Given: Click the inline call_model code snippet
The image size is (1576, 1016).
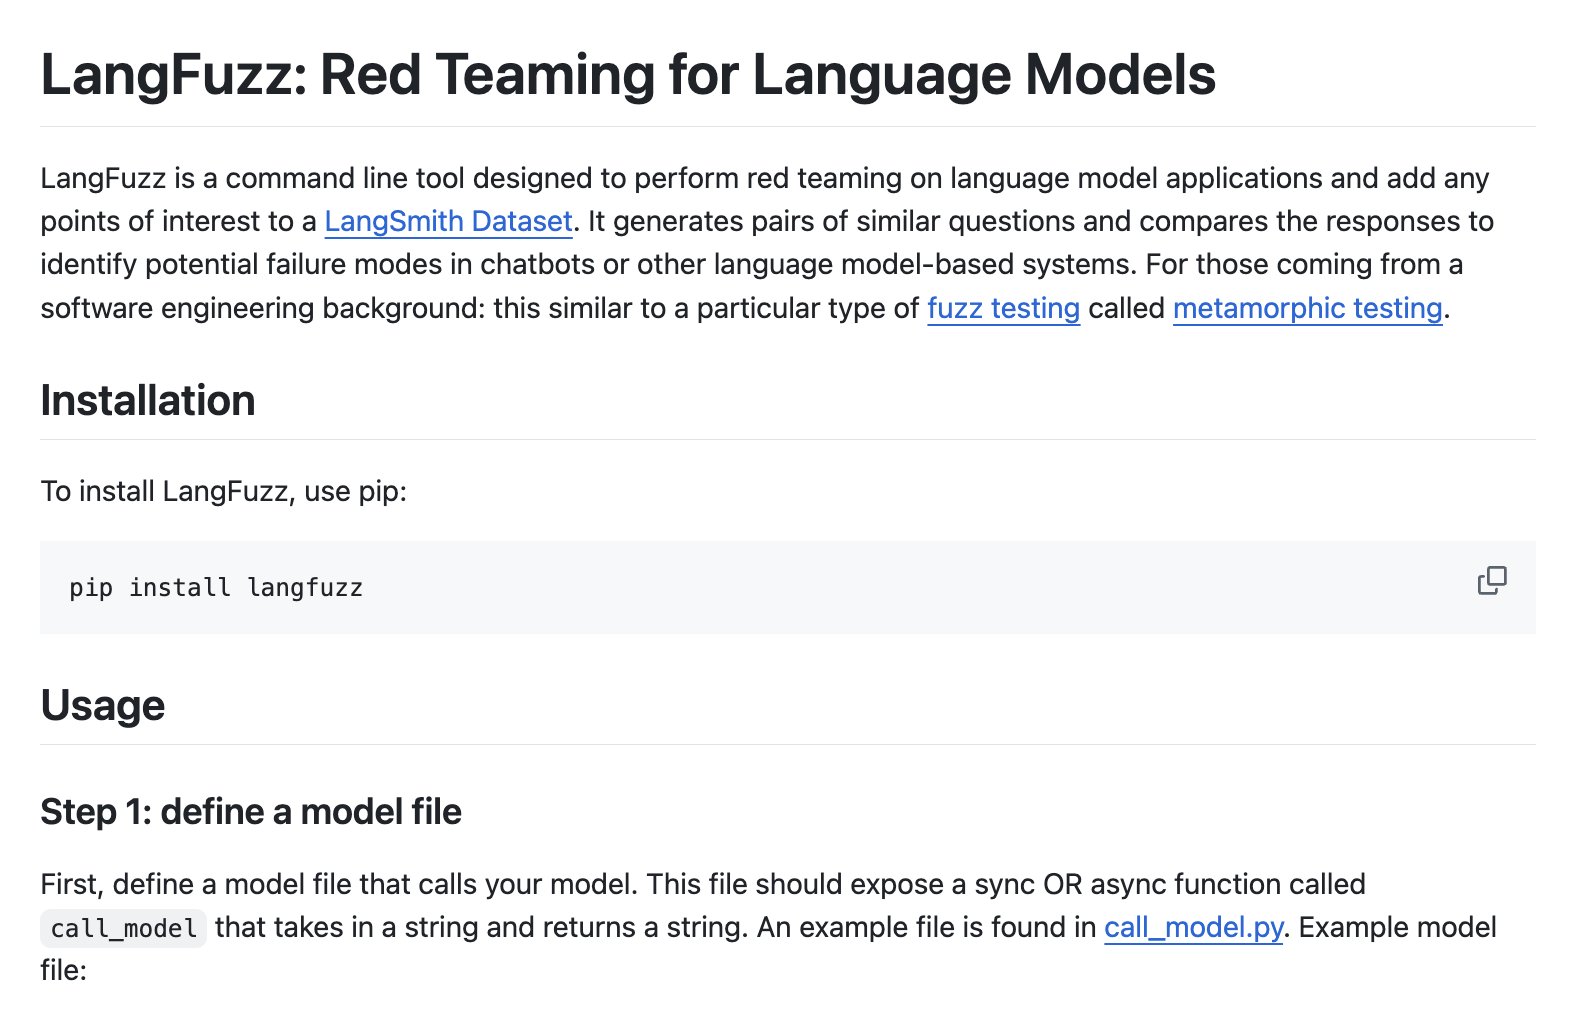Looking at the screenshot, I should [123, 929].
